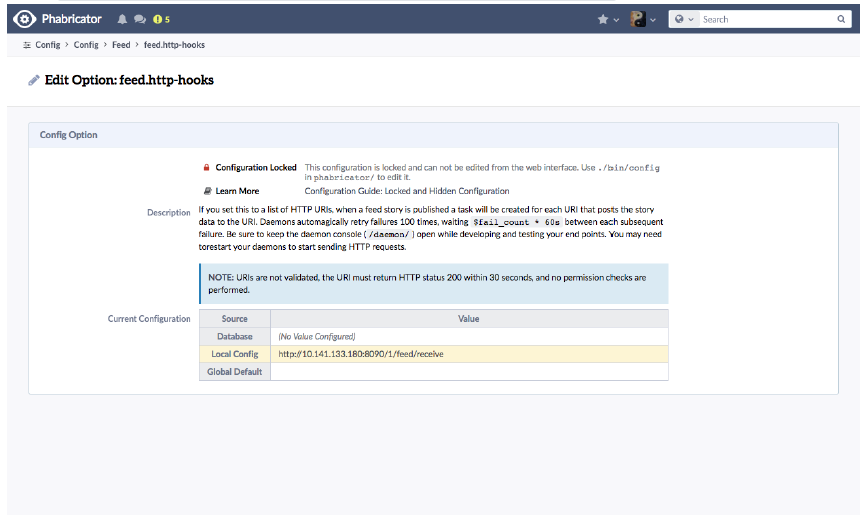
Task: Click the Config Option panel header
Action: tap(433, 135)
